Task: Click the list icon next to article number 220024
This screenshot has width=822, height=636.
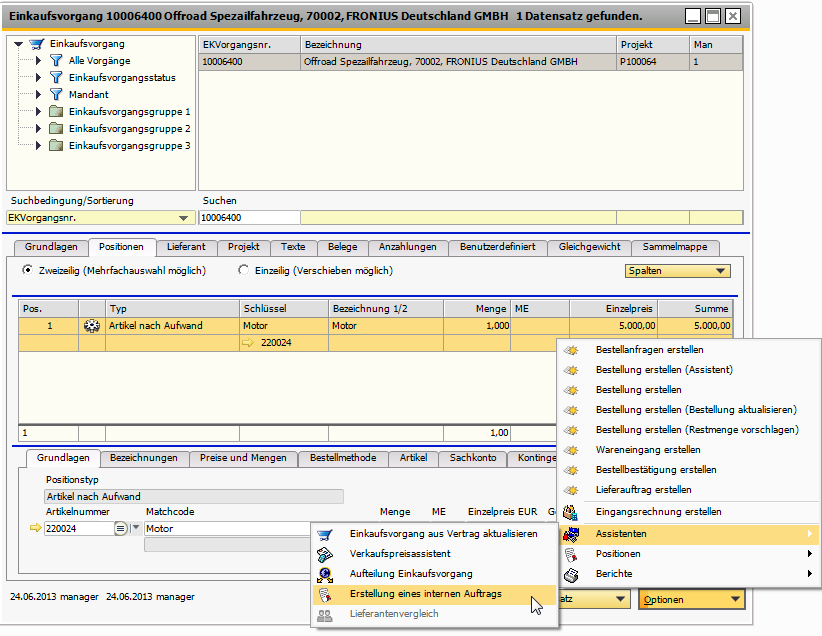Action: coord(121,528)
